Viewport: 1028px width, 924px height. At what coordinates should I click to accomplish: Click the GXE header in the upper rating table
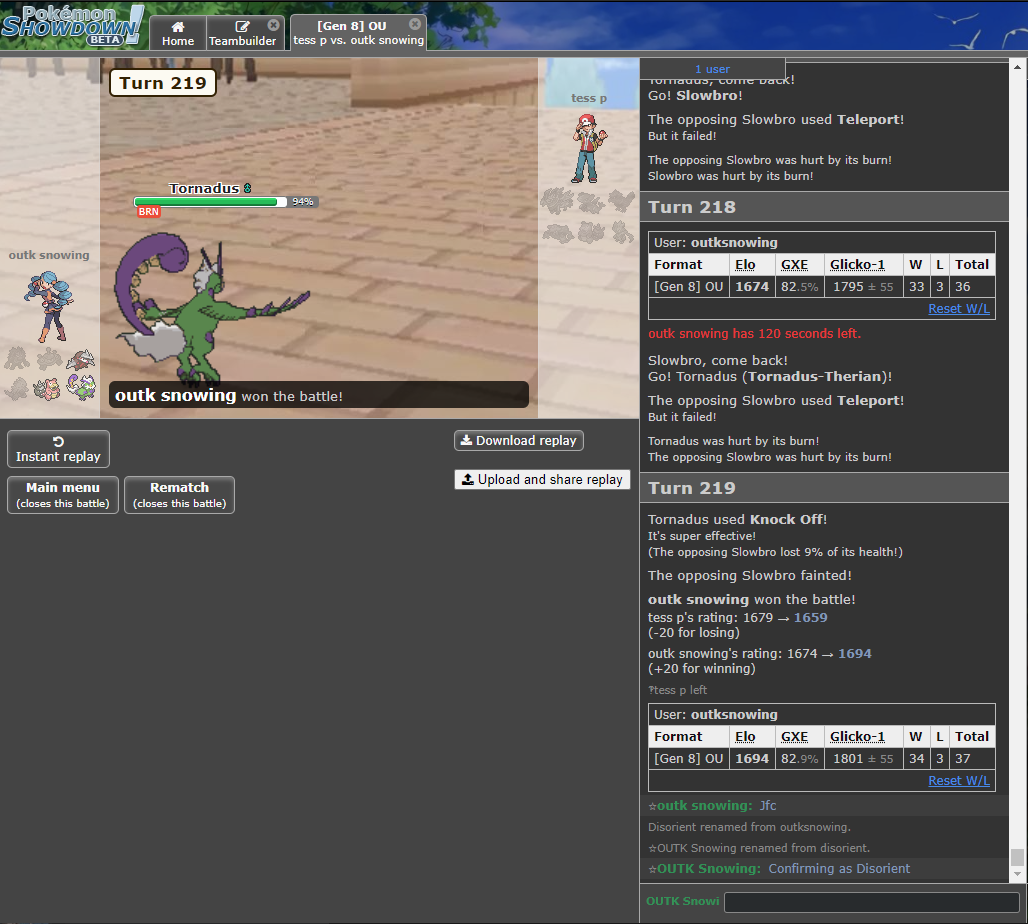[794, 265]
